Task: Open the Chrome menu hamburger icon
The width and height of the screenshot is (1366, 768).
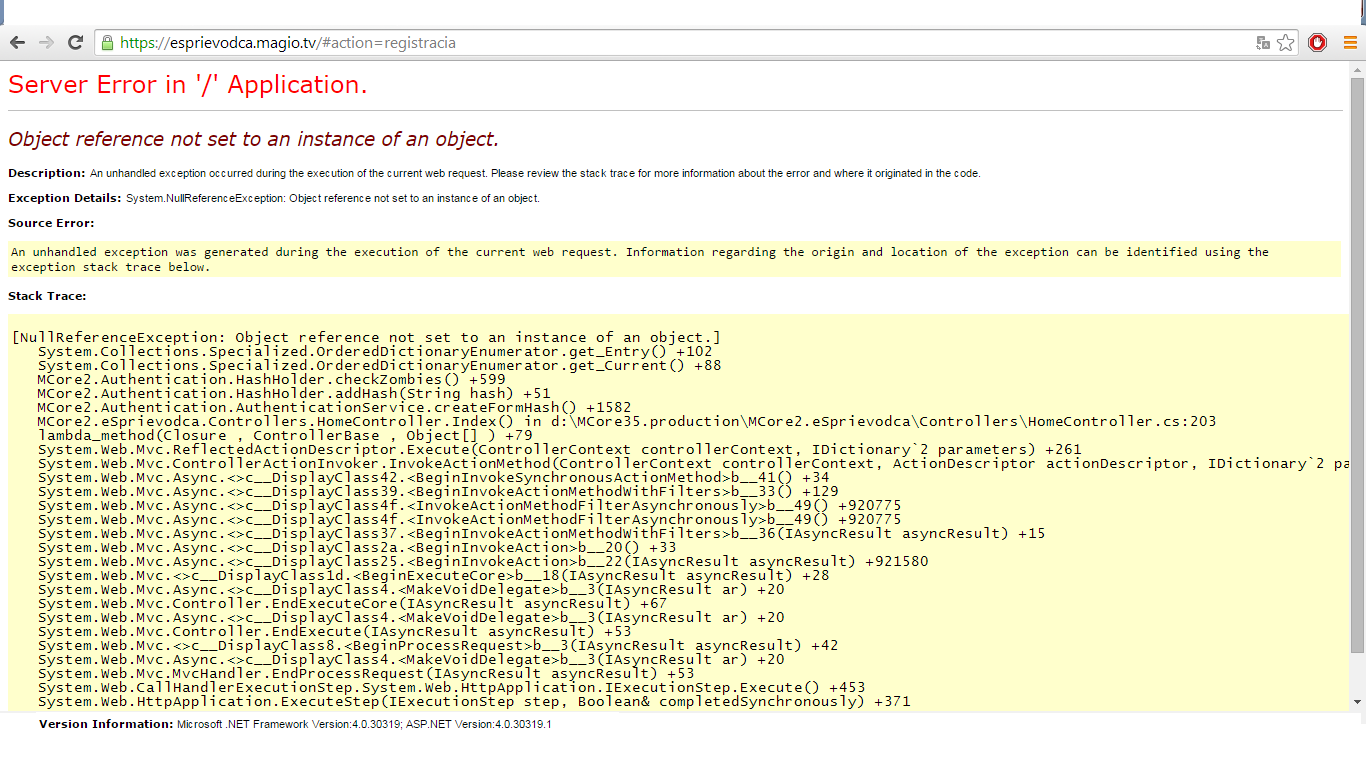Action: (1349, 43)
